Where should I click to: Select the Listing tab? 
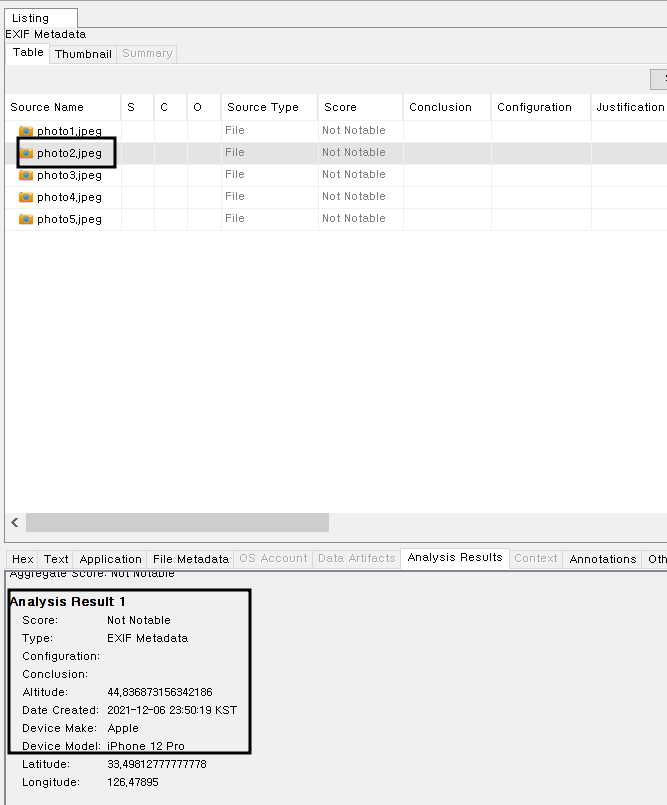(x=41, y=18)
